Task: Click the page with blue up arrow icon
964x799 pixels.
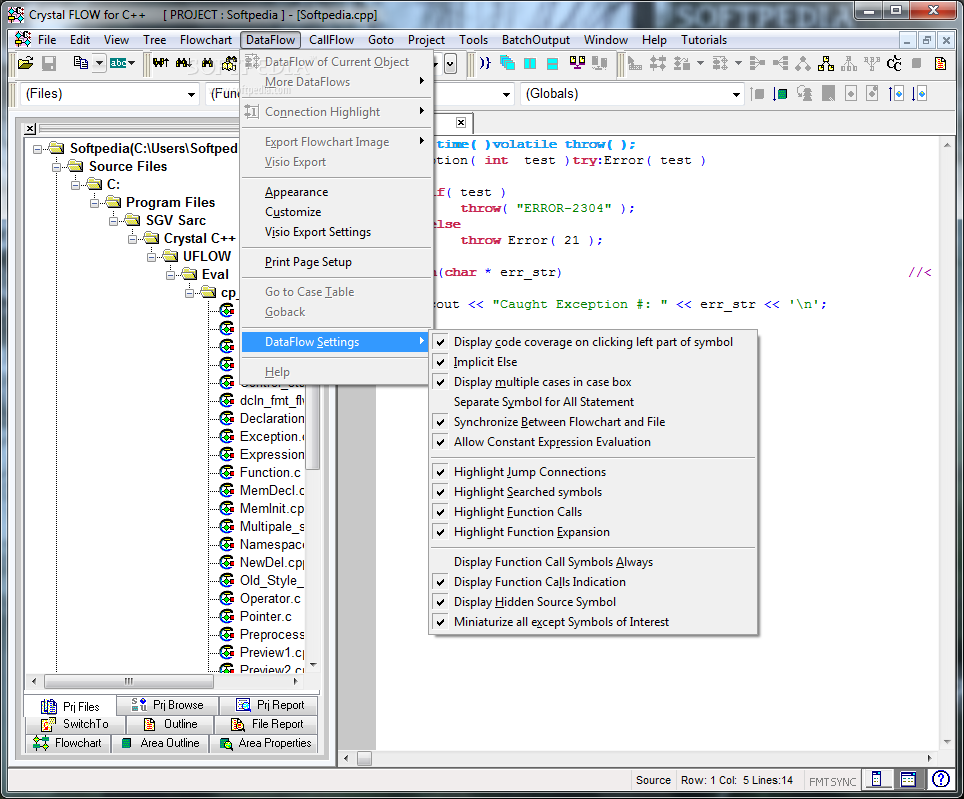Action: pyautogui.click(x=896, y=93)
